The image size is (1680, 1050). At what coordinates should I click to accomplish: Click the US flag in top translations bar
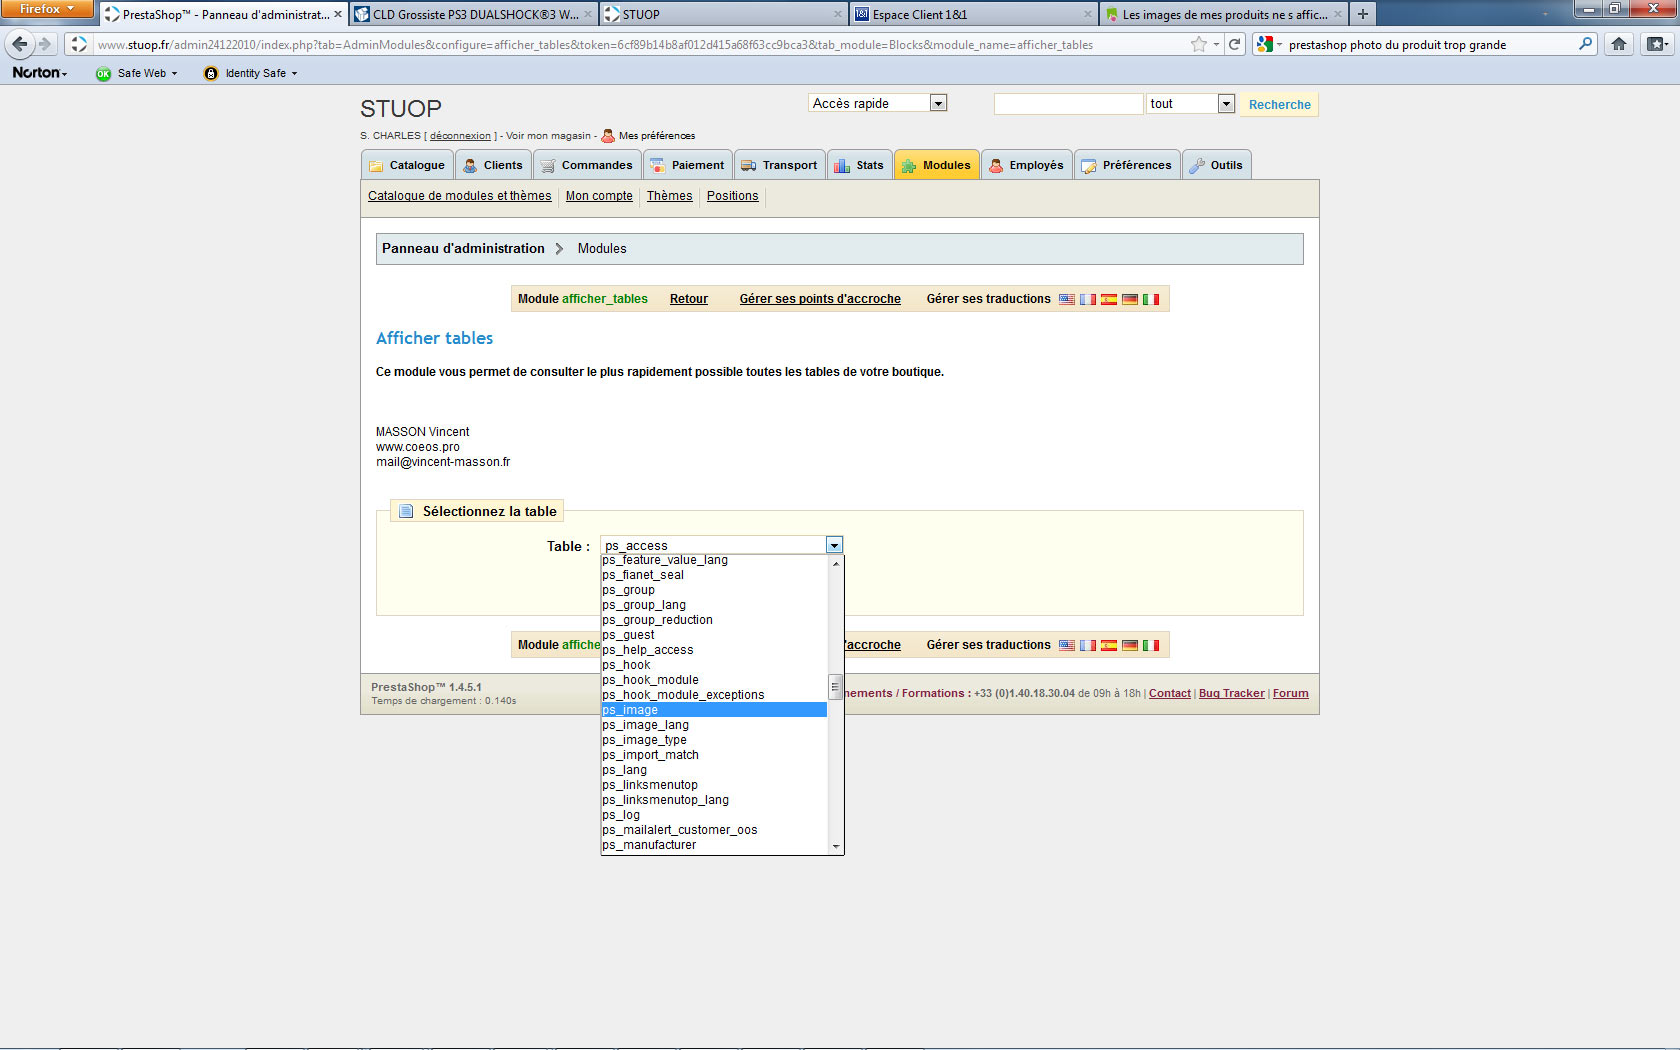(1067, 299)
